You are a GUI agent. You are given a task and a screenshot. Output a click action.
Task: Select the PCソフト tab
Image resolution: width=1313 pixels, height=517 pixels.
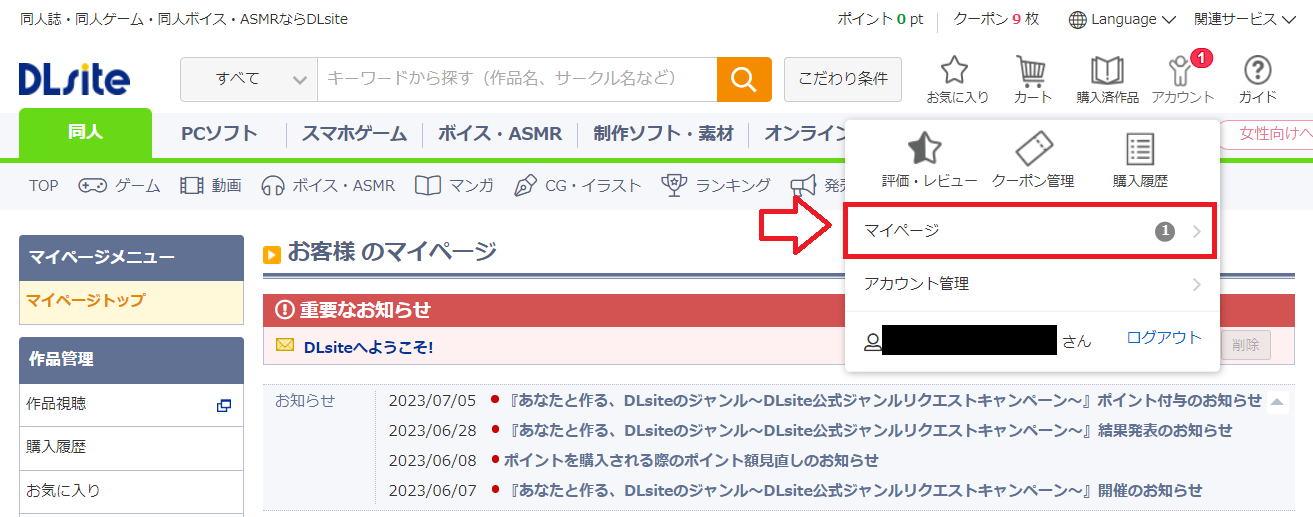219,134
